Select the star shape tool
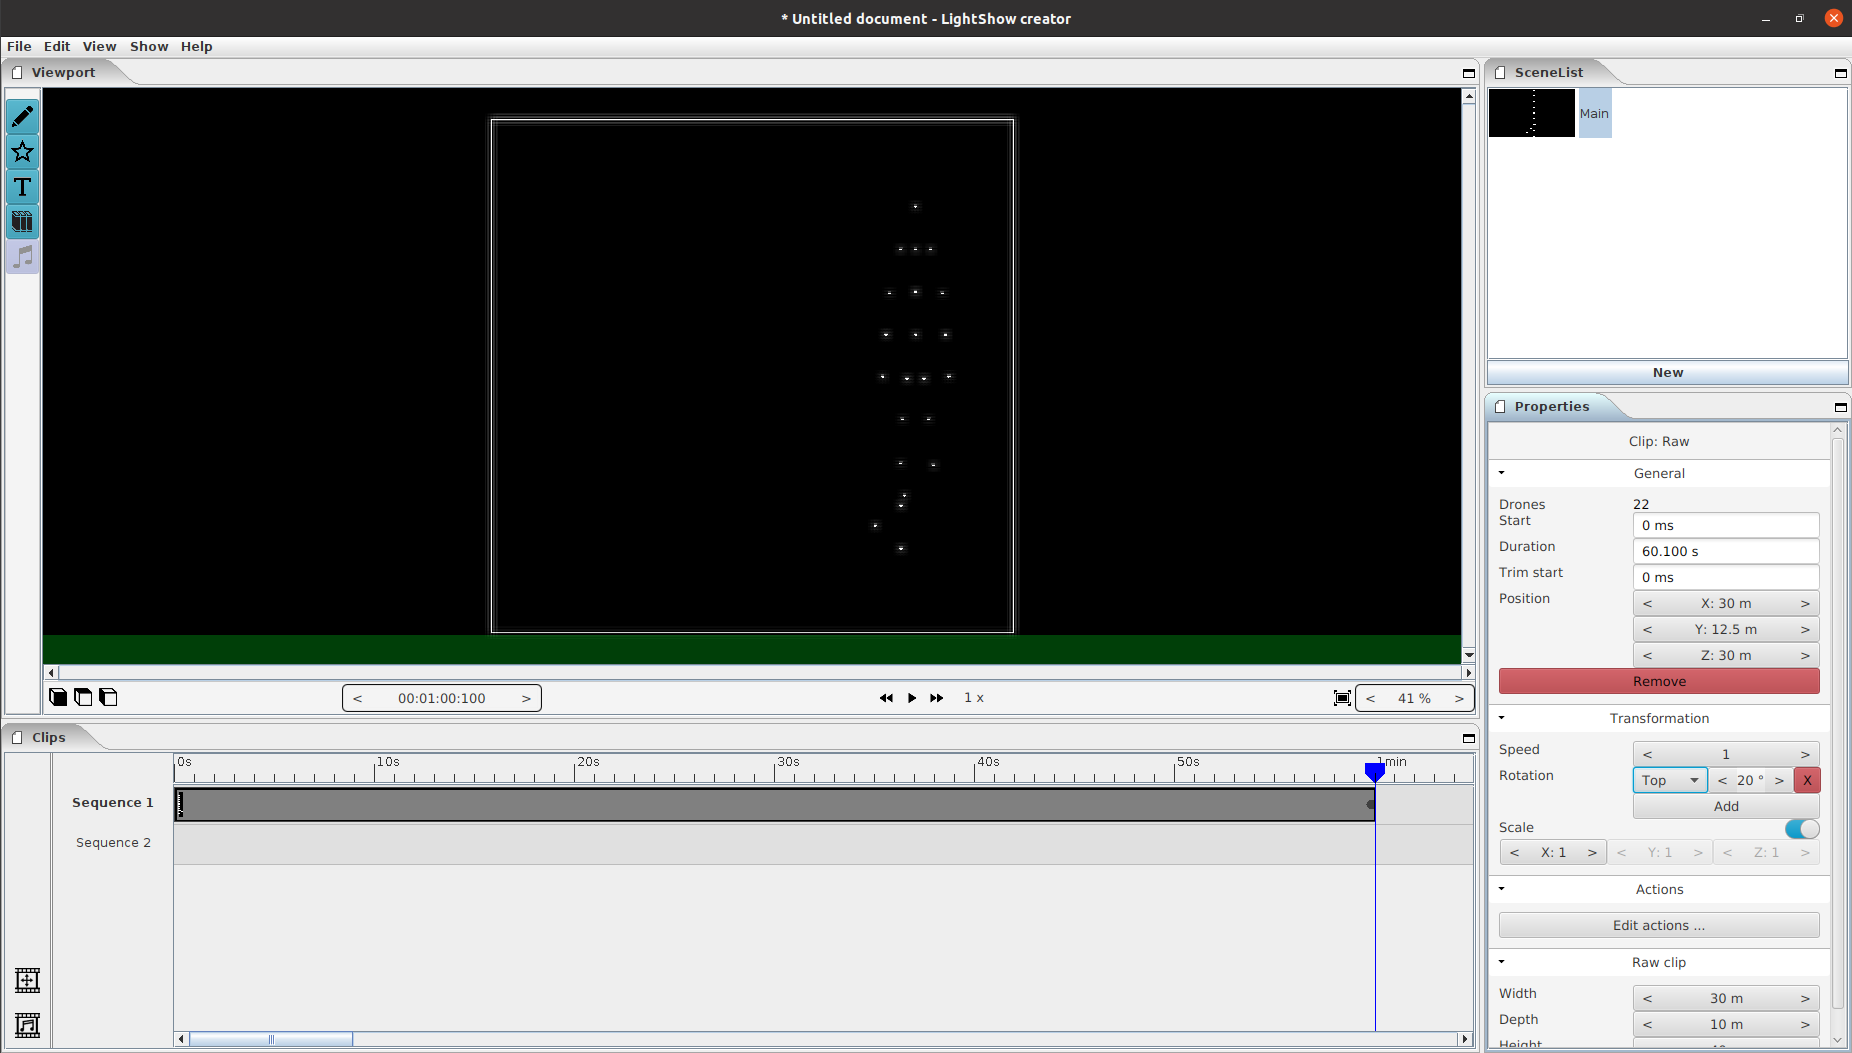This screenshot has width=1852, height=1053. point(22,152)
